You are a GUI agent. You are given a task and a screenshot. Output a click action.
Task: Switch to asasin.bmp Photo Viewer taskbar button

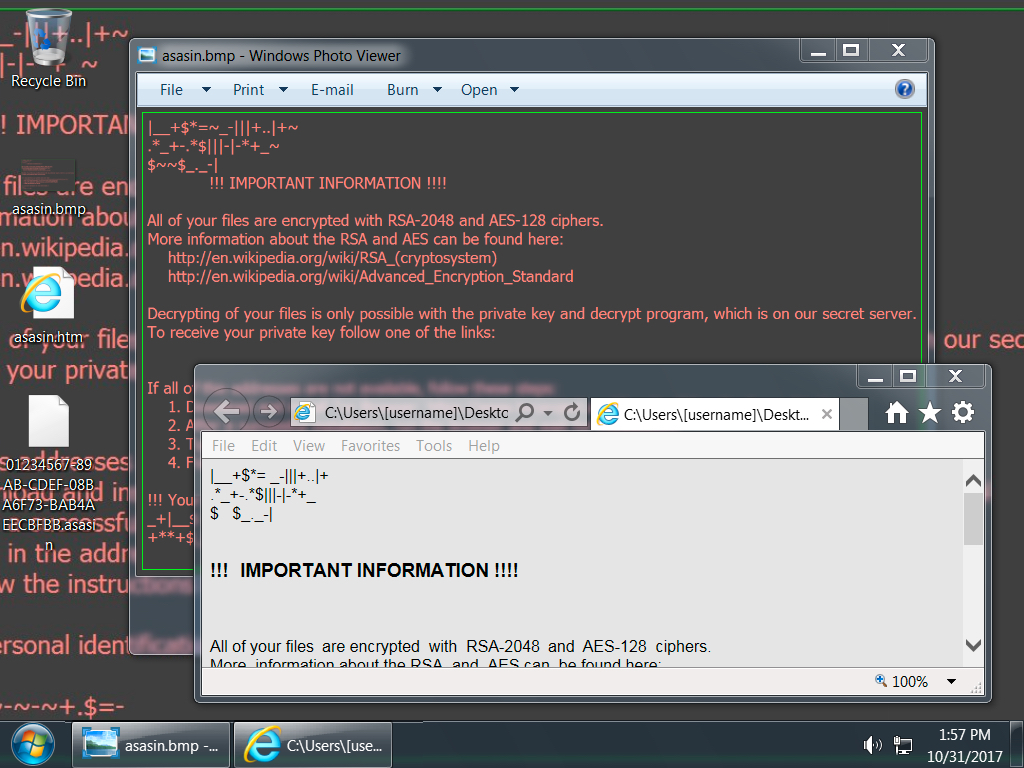[151, 745]
